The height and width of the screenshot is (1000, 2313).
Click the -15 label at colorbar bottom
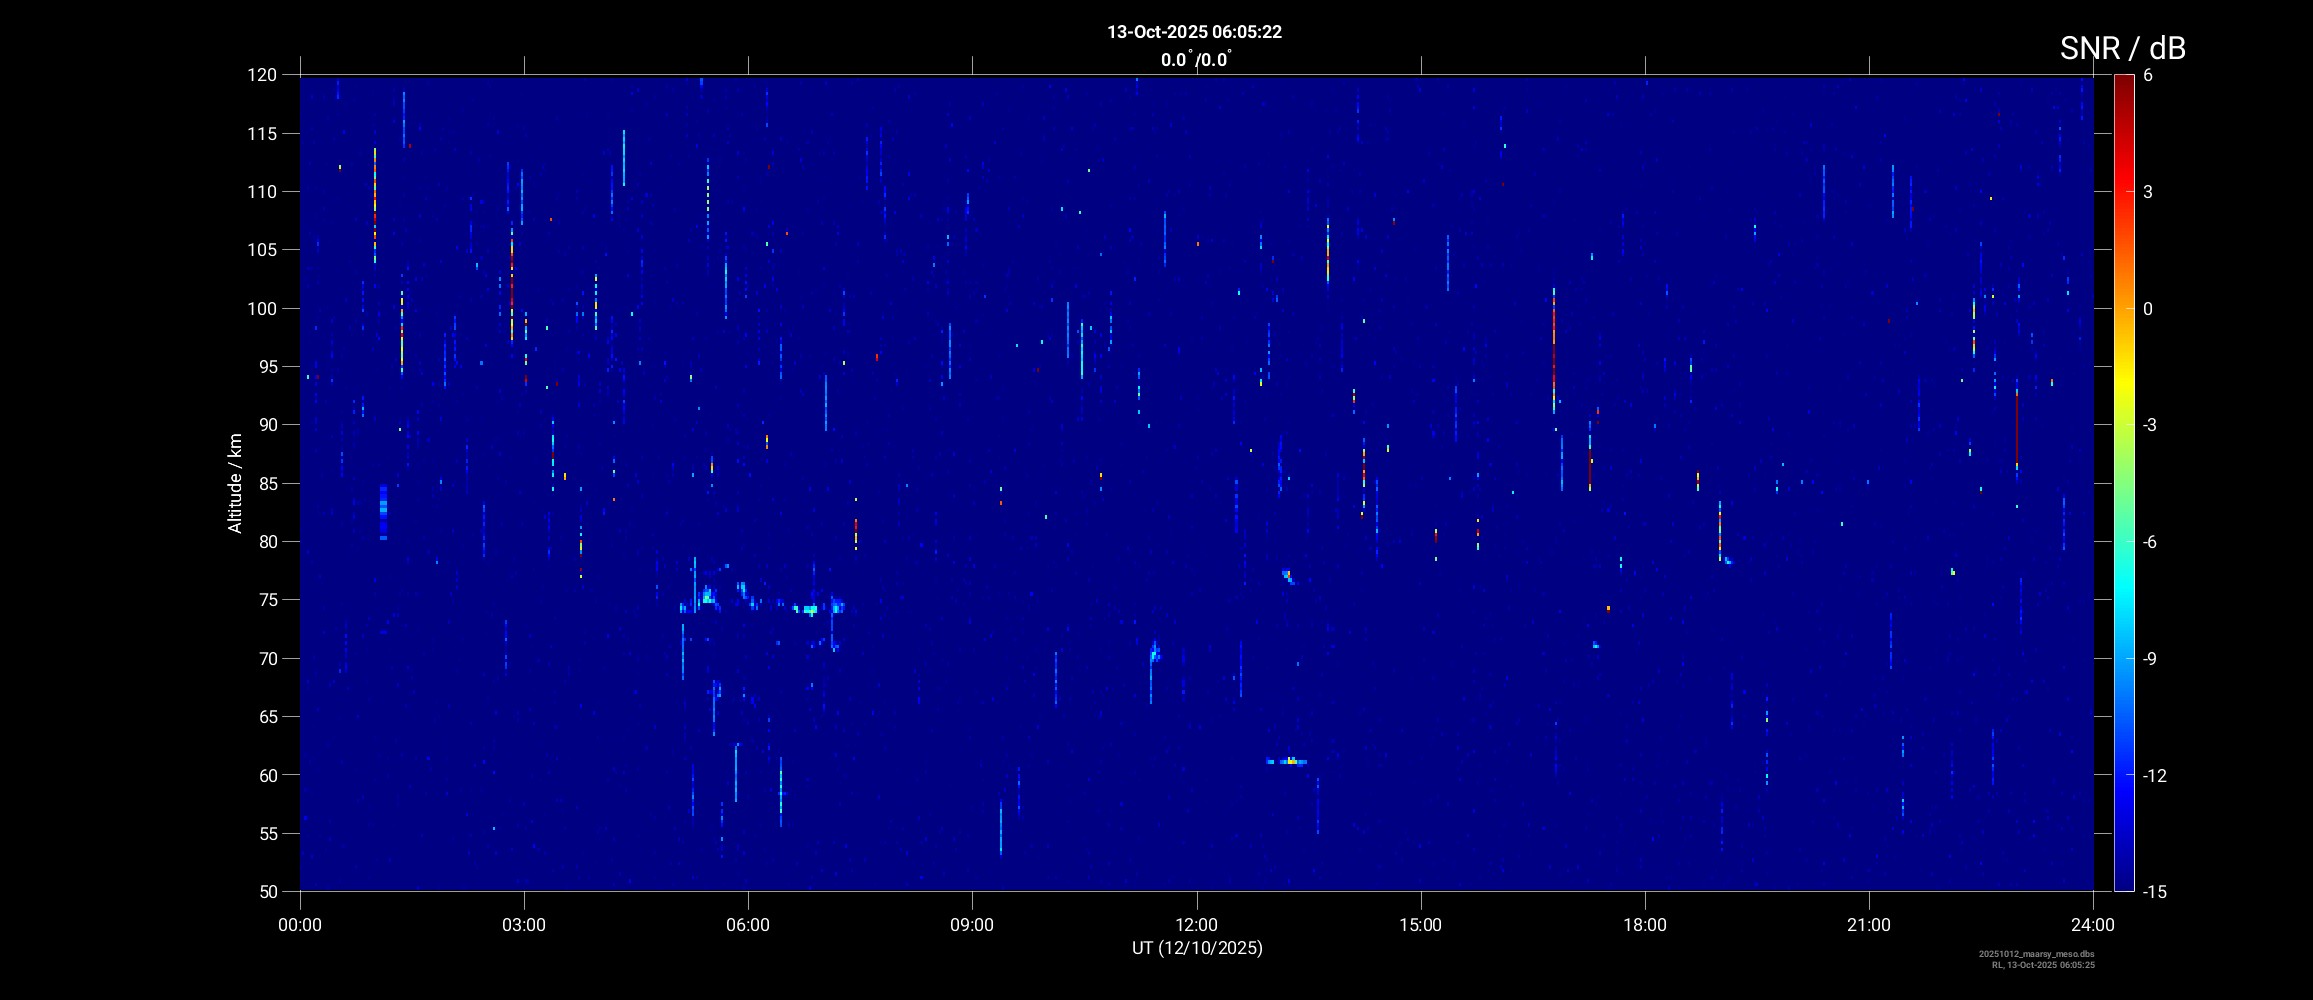2154,891
